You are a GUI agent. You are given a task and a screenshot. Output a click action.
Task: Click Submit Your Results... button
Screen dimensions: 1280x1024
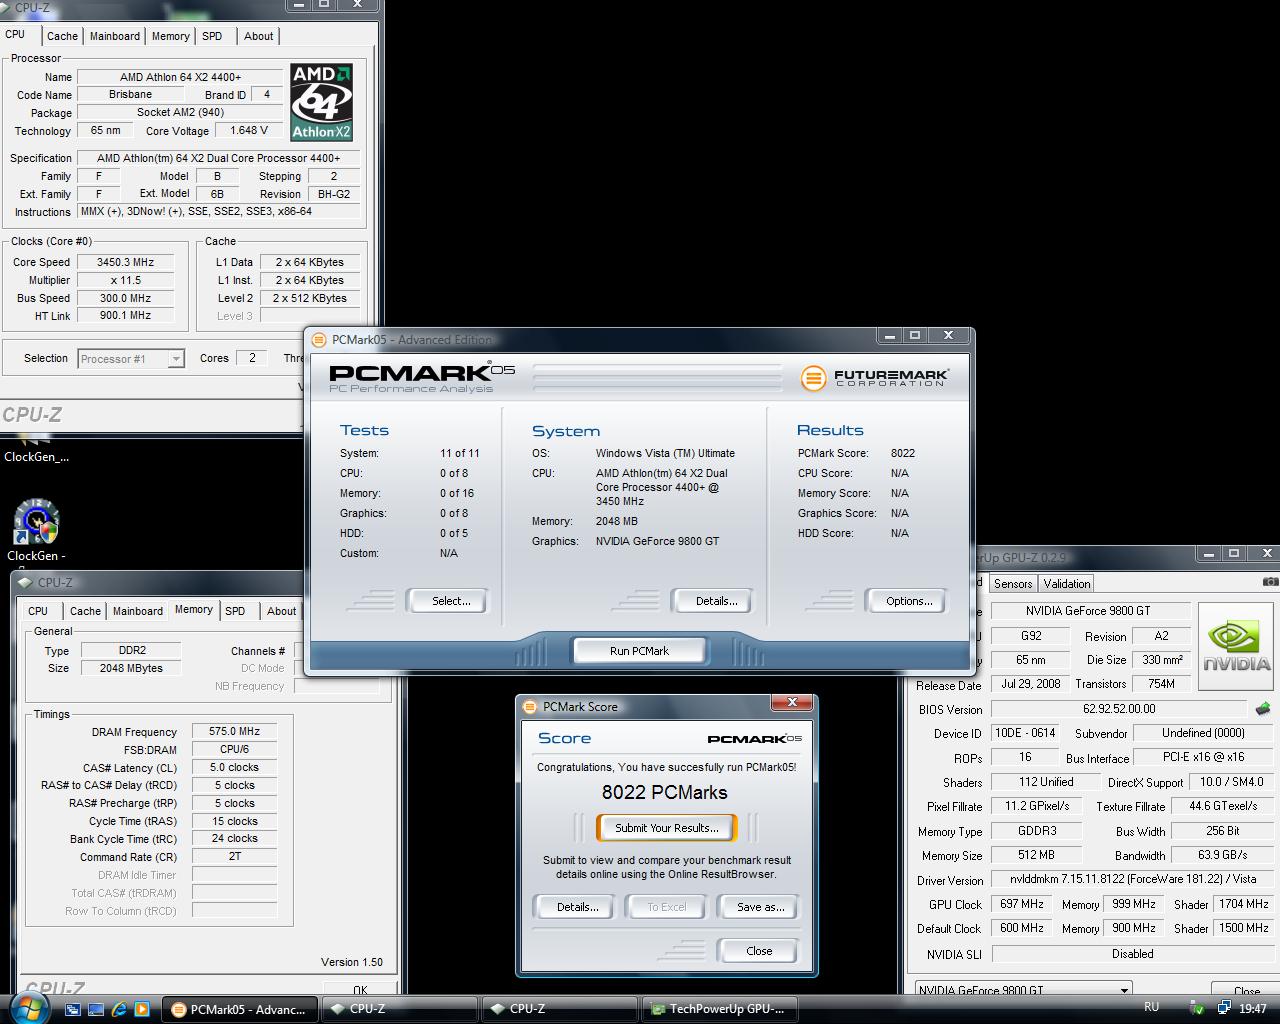click(667, 828)
